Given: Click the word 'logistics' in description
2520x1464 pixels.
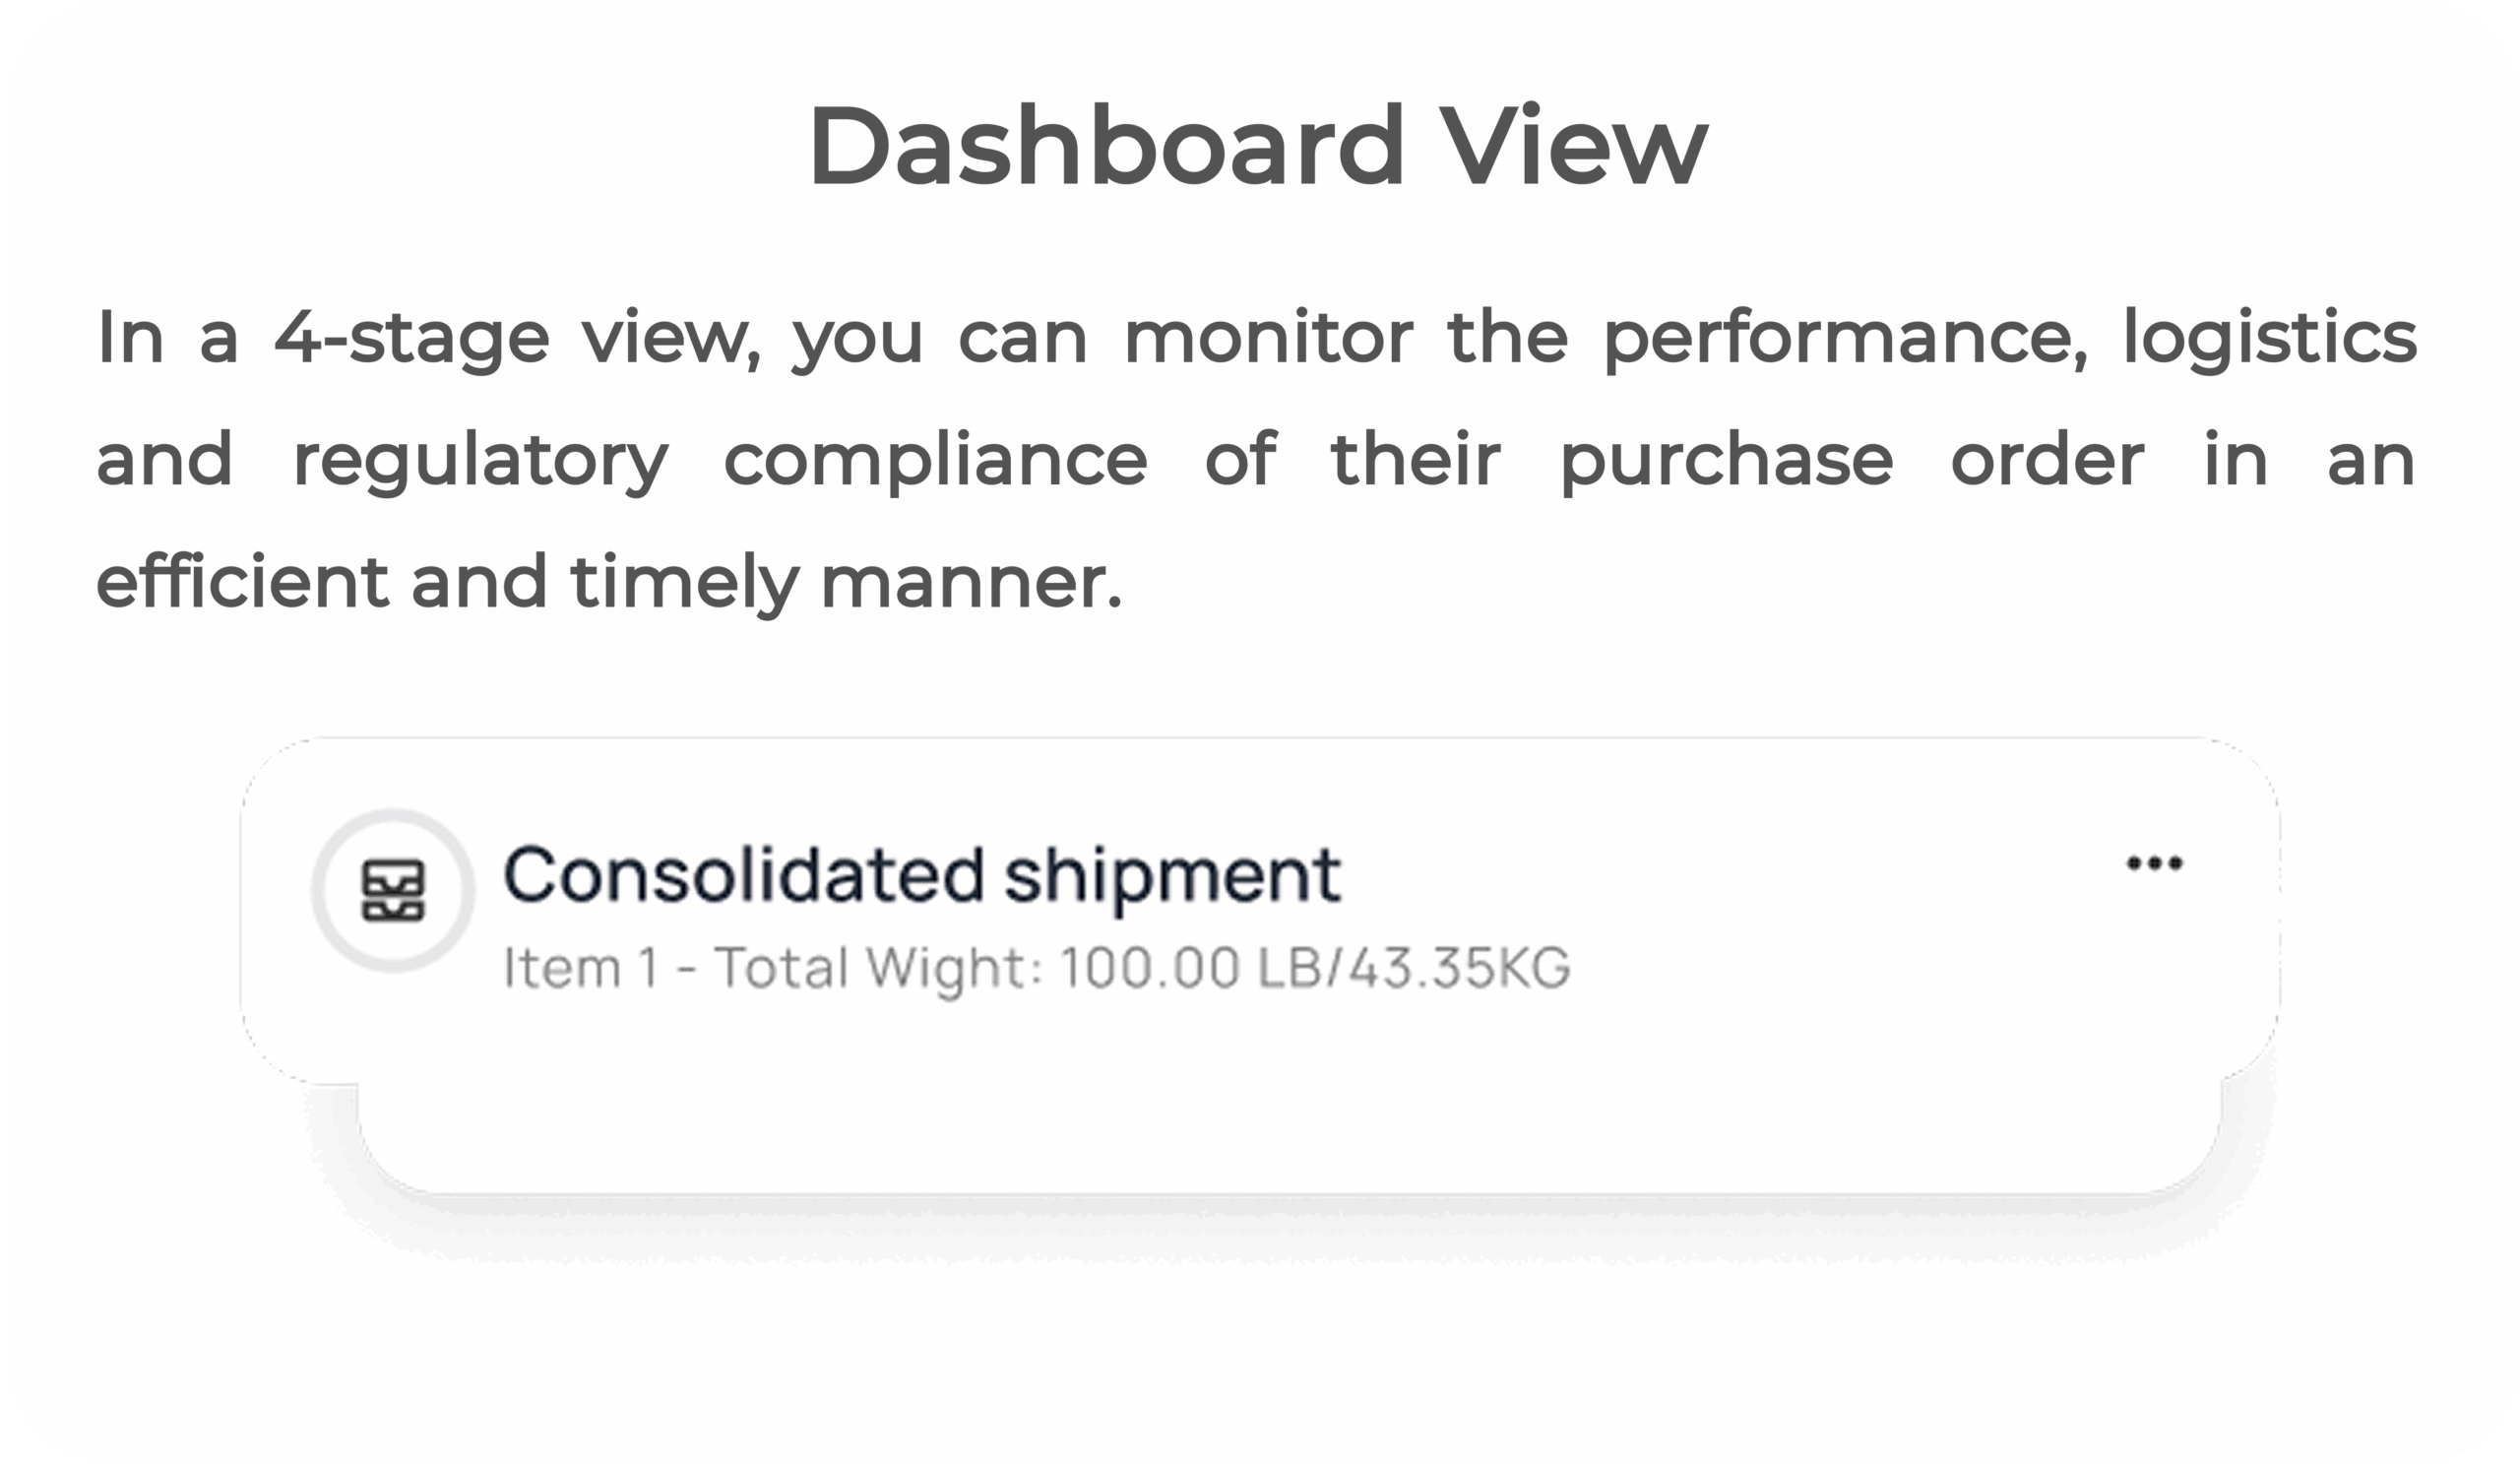Looking at the screenshot, I should (2270, 338).
